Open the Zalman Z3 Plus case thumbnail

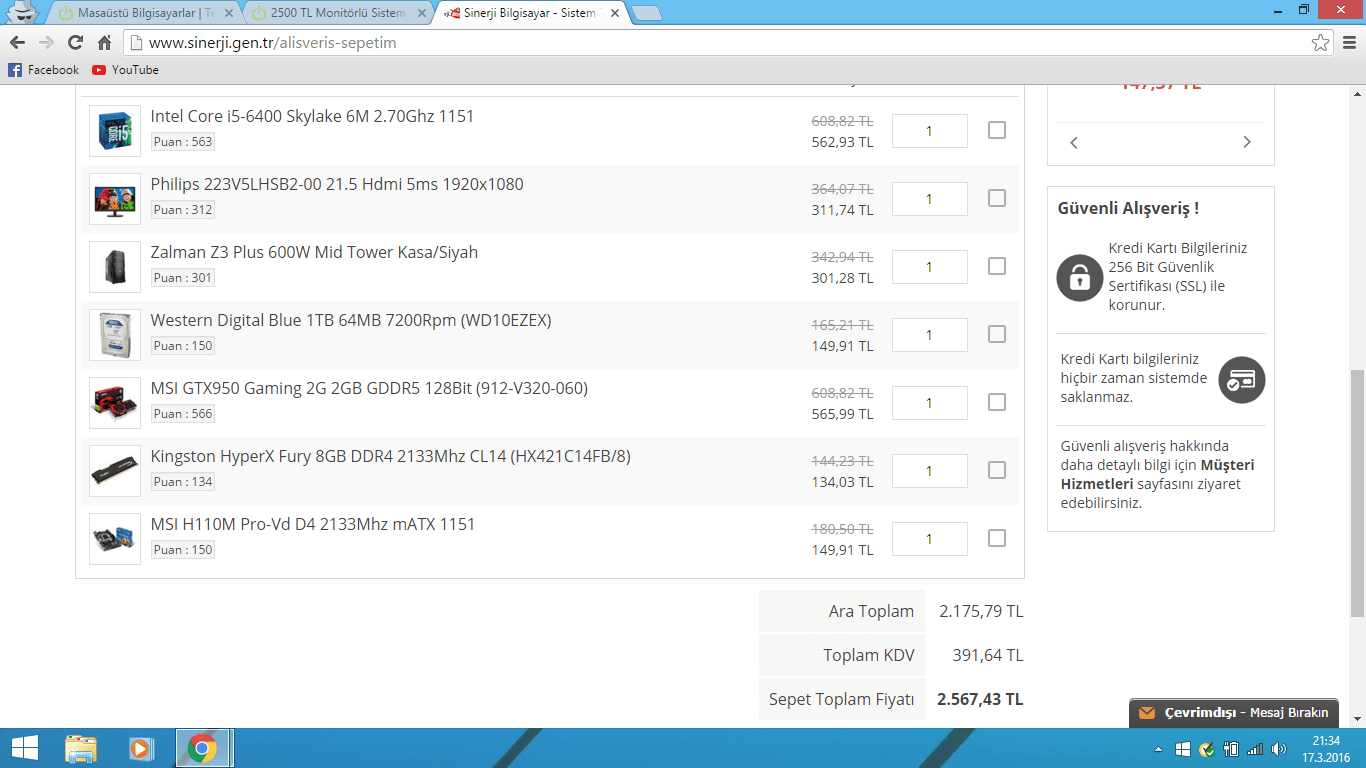tap(115, 267)
